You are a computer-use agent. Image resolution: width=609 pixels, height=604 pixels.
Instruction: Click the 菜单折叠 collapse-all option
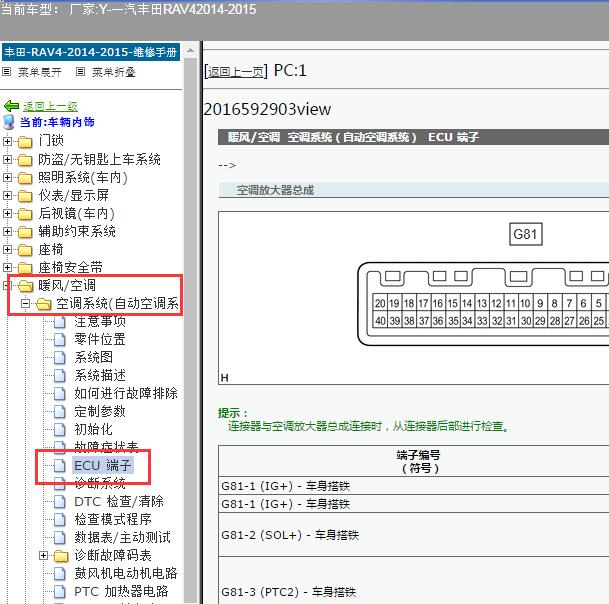(113, 72)
